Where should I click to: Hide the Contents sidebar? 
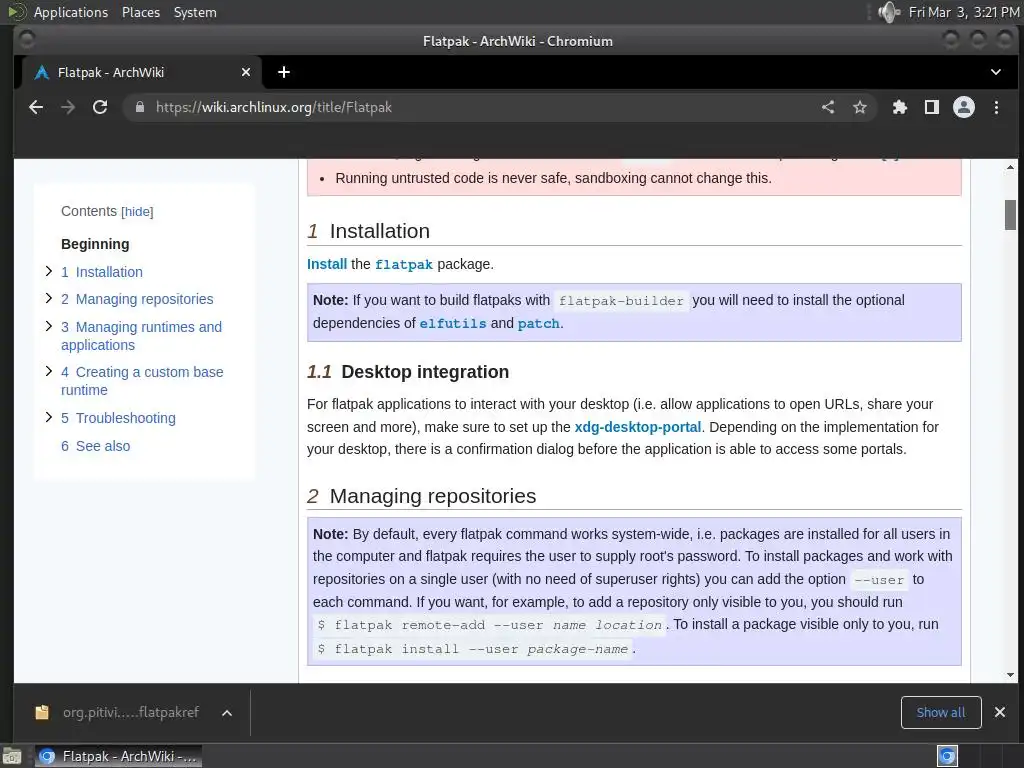click(137, 212)
